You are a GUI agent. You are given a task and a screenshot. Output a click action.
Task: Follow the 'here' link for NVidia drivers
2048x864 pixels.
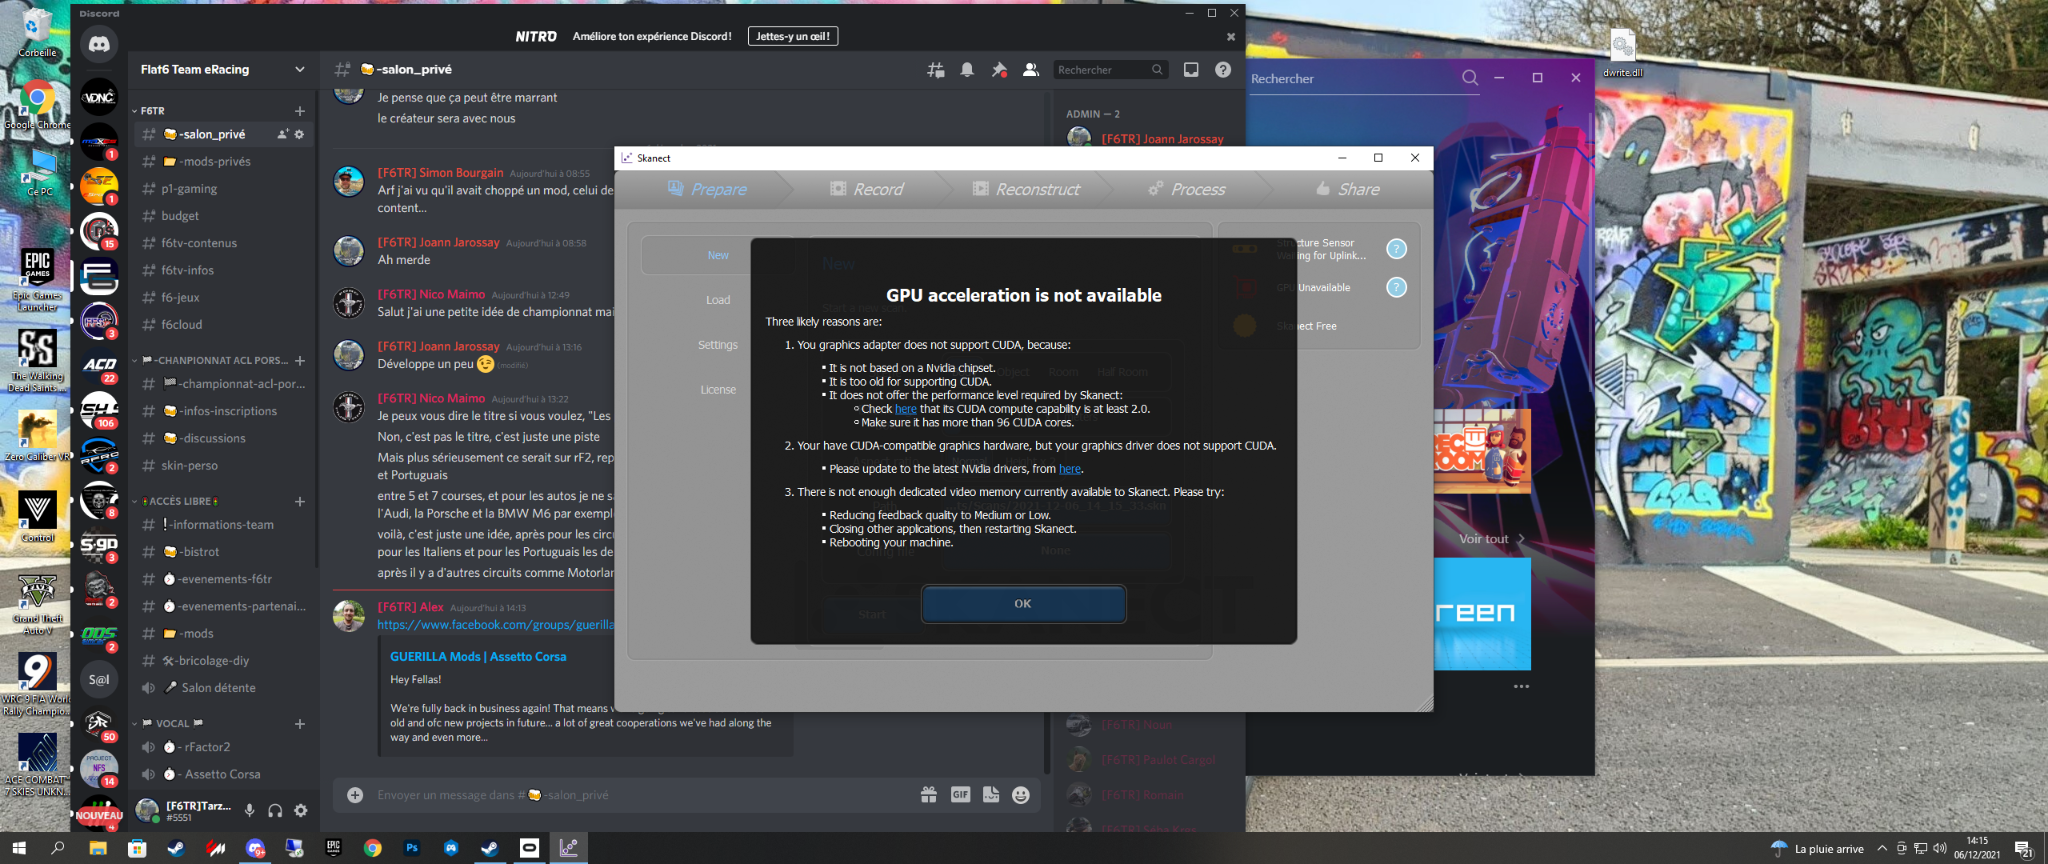[1070, 469]
